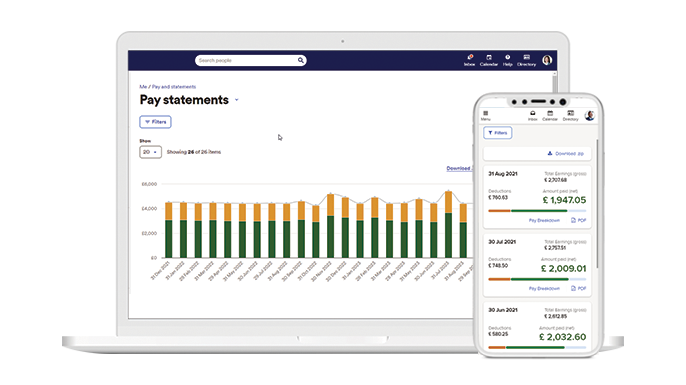This screenshot has height=385, width=686.
Task: Click the Pay and statements breadcrumb
Action: click(x=174, y=87)
